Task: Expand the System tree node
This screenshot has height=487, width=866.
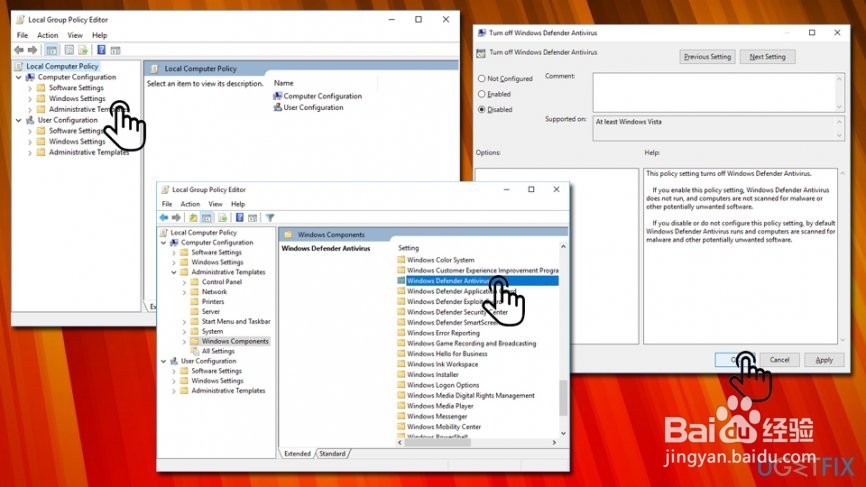Action: click(184, 331)
